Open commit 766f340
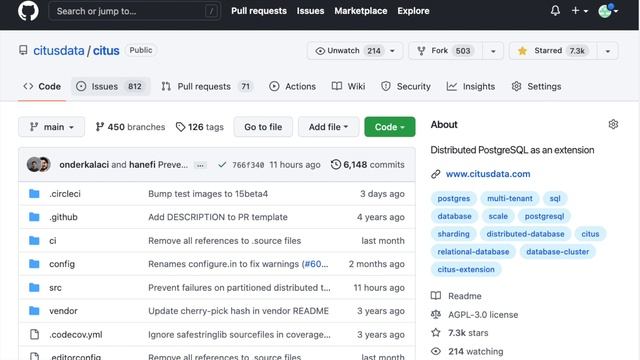640x360 pixels. tap(248, 165)
